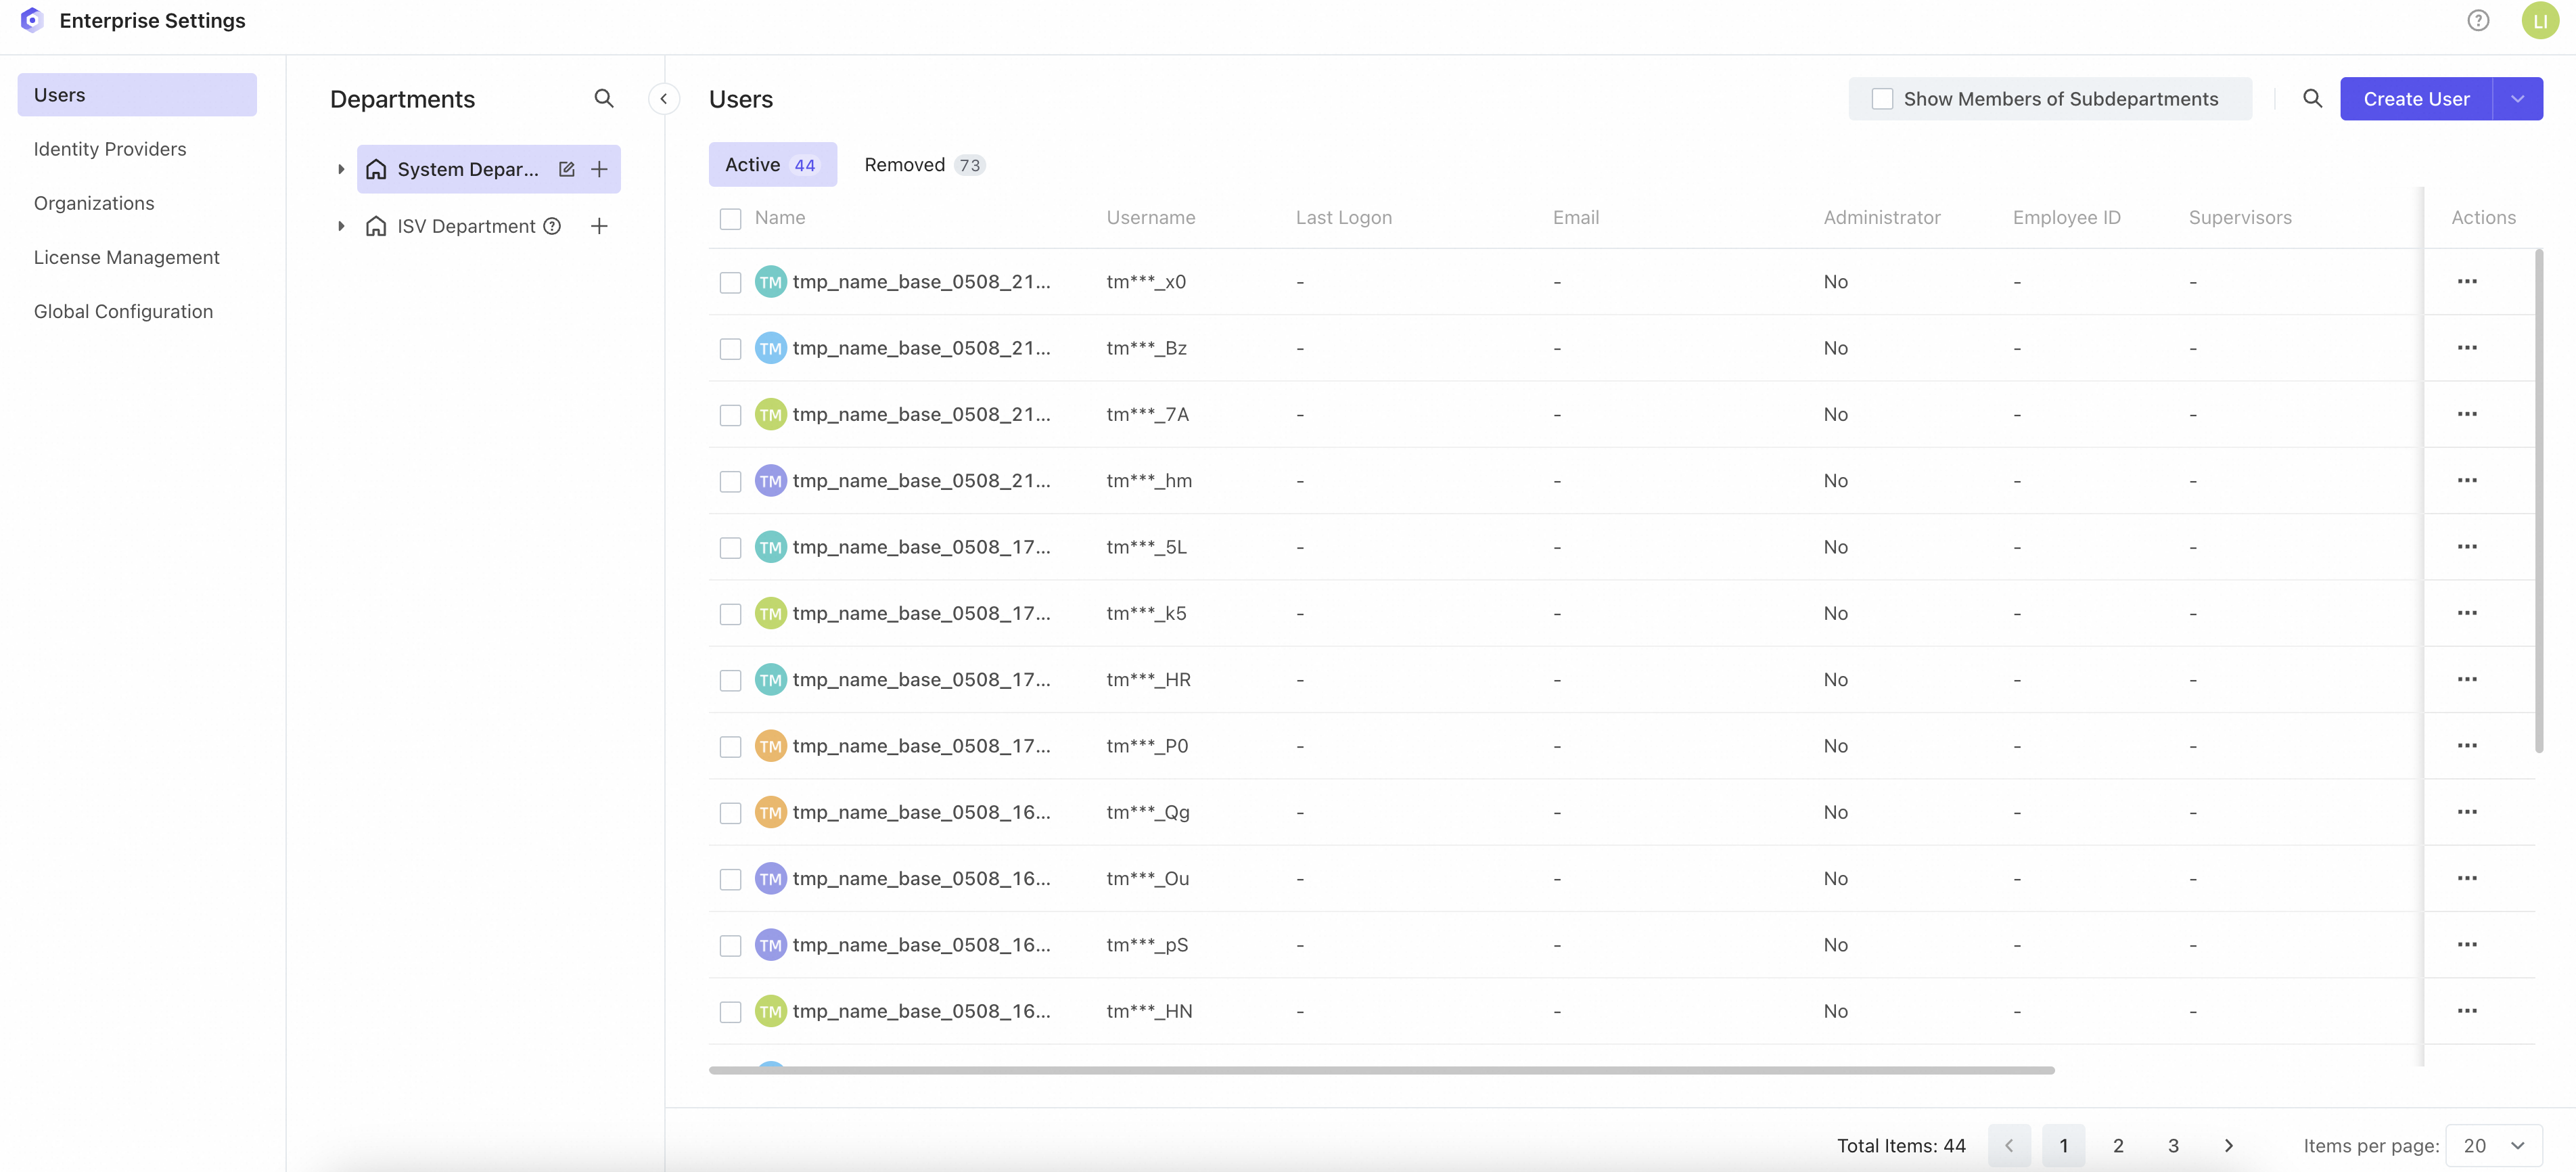The width and height of the screenshot is (2576, 1172).
Task: Click plus icon next to ISV Department
Action: [599, 226]
